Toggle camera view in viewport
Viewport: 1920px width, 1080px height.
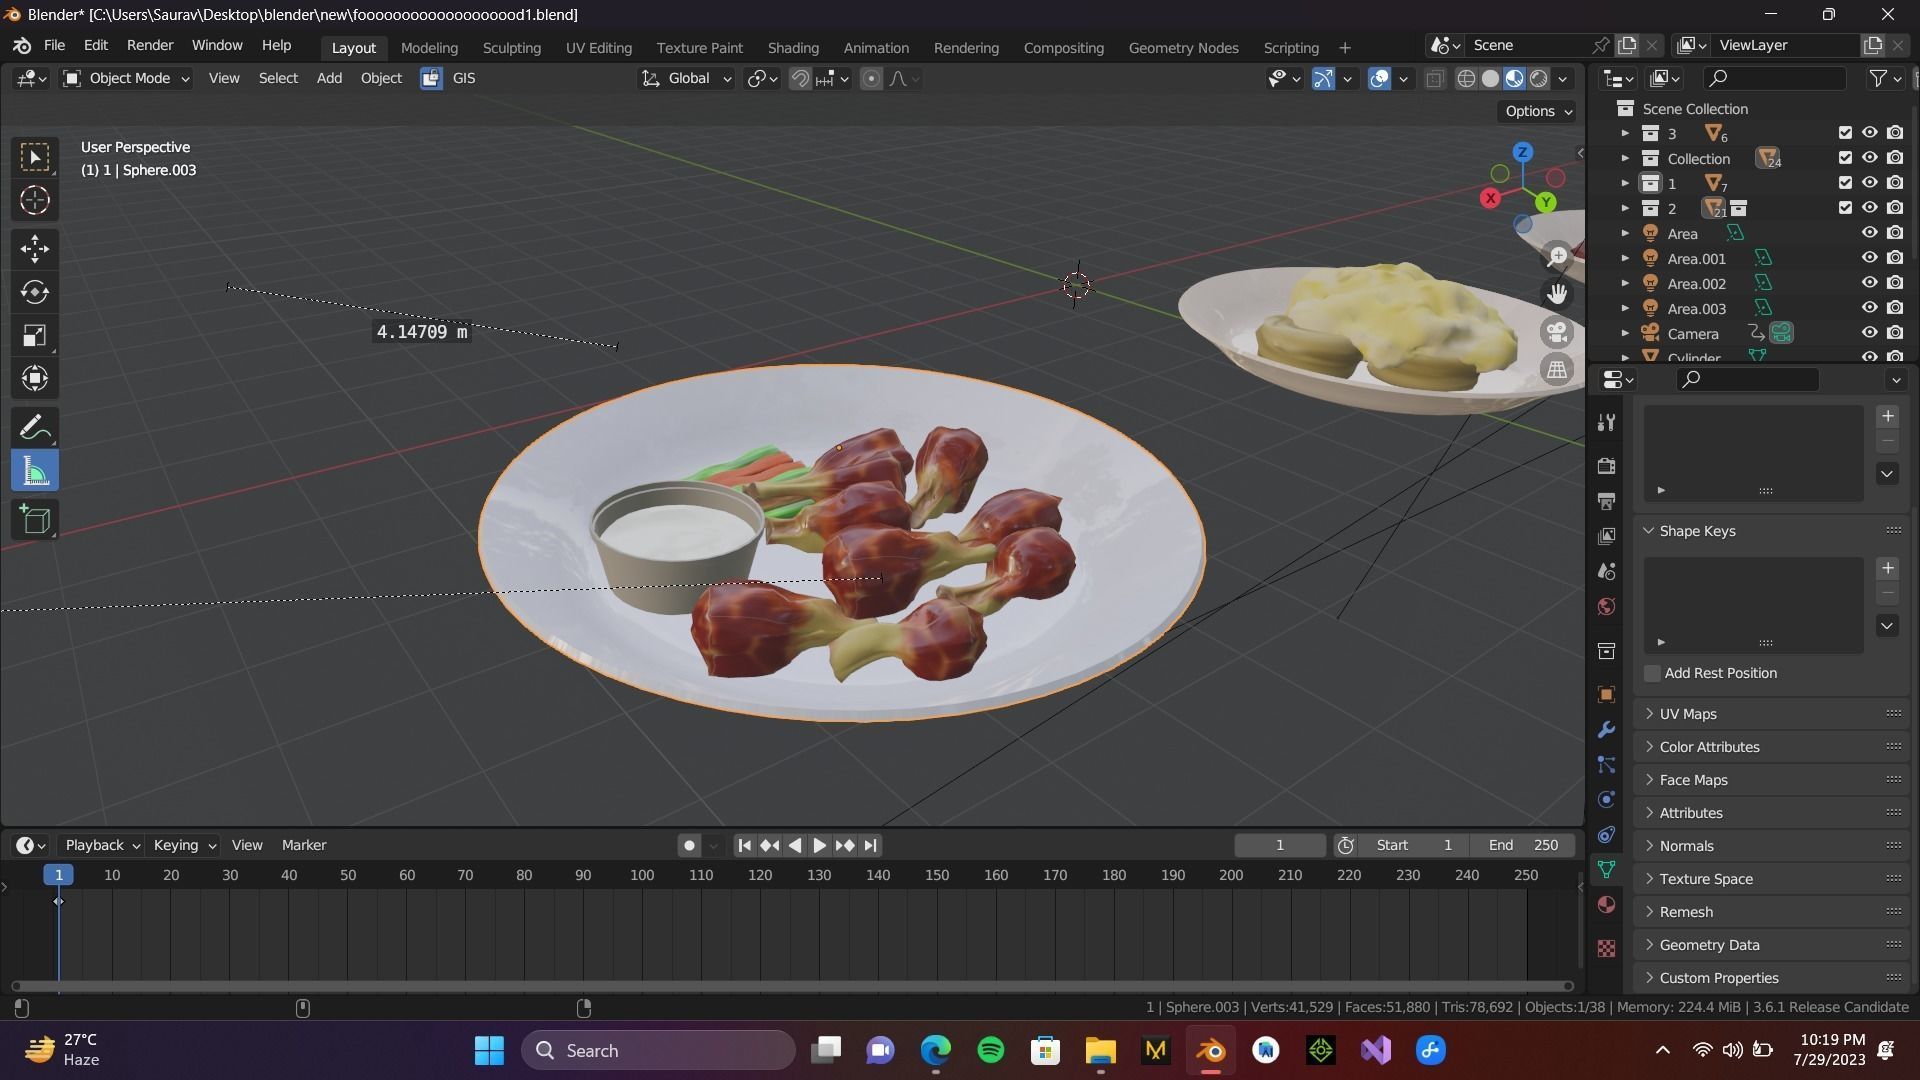pos(1557,332)
